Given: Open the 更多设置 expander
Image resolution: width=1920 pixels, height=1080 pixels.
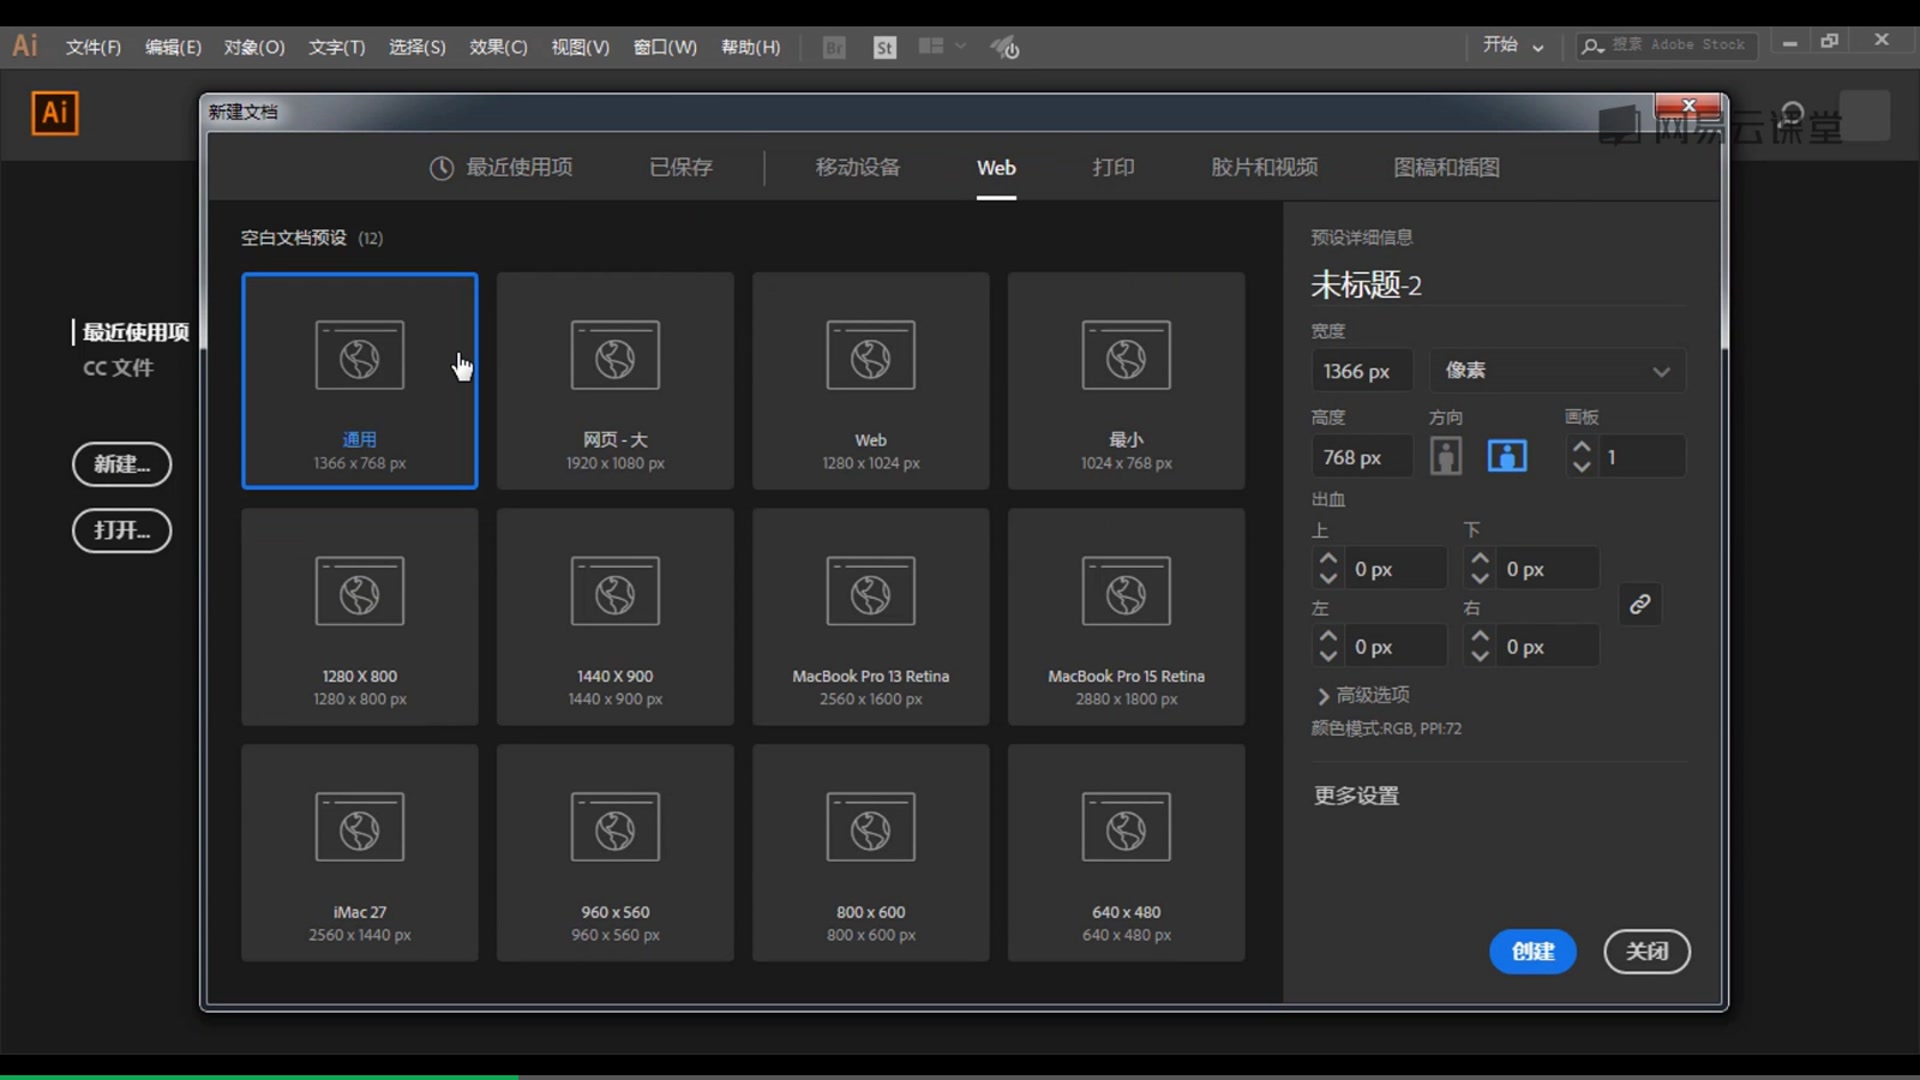Looking at the screenshot, I should pos(1356,794).
